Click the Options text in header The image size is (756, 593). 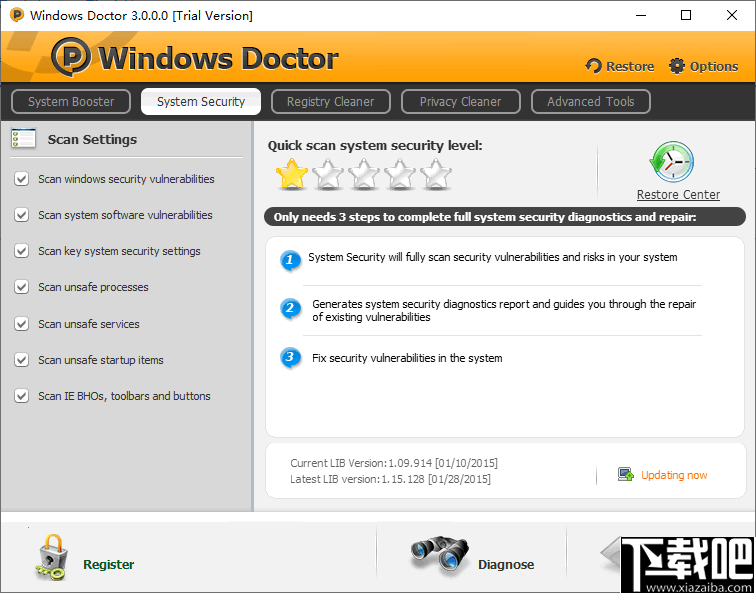coord(714,67)
